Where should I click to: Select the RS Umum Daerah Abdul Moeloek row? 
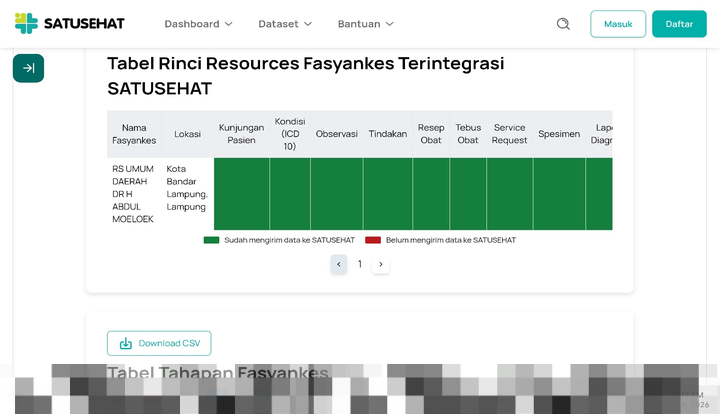(133, 194)
